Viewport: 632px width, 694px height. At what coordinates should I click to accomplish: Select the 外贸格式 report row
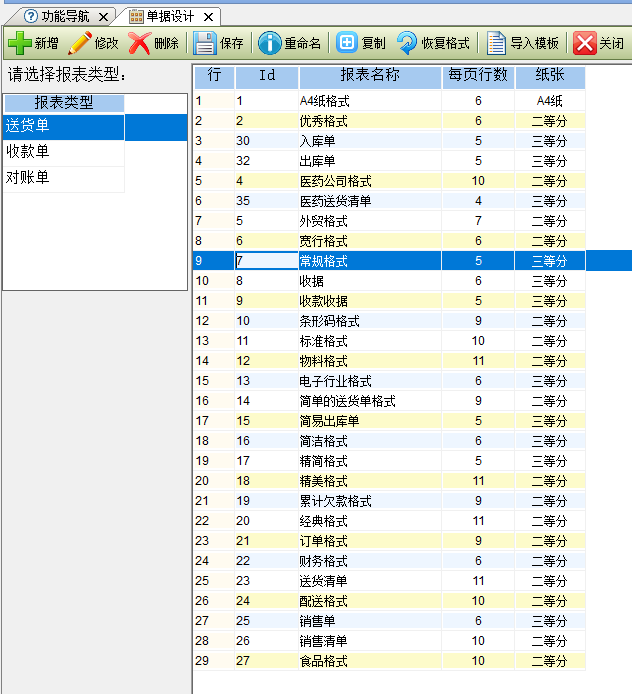[389, 221]
